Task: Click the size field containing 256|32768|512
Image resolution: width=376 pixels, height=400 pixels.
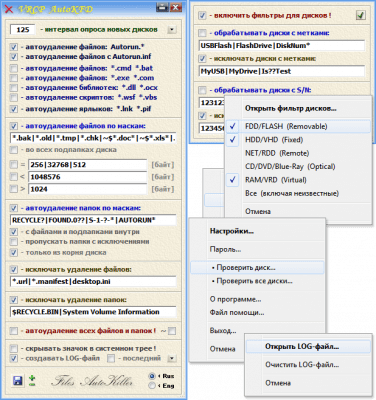Action: tap(87, 165)
